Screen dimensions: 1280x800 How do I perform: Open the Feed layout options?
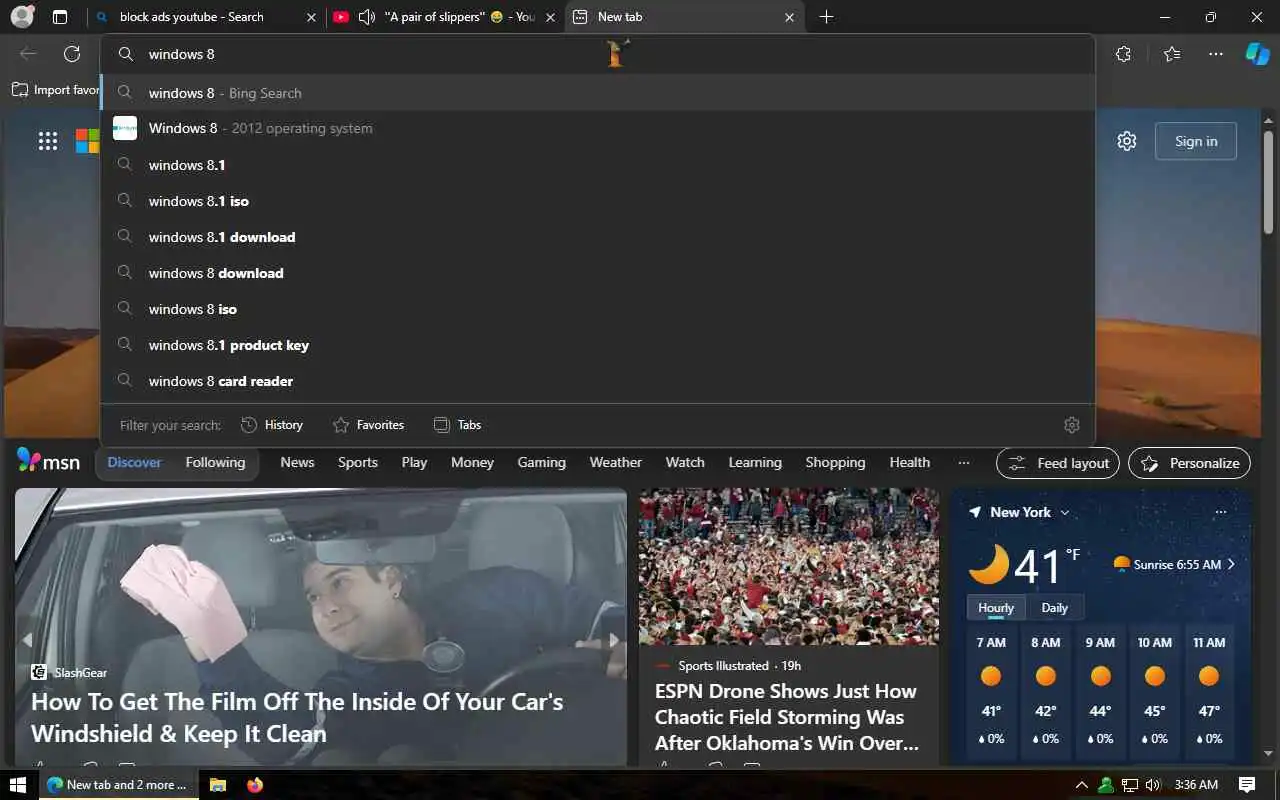coord(1058,463)
